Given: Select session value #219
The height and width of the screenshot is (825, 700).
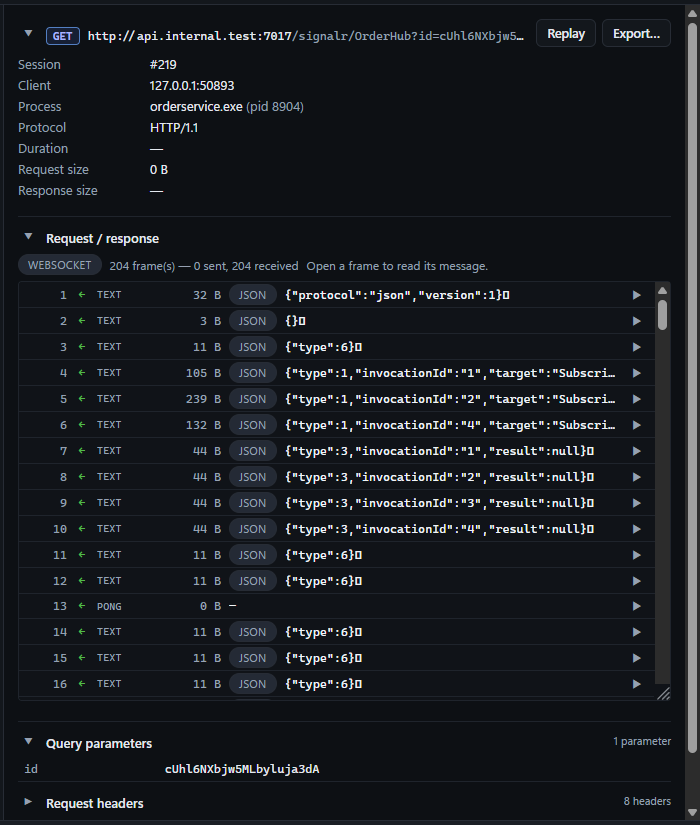Looking at the screenshot, I should (163, 65).
